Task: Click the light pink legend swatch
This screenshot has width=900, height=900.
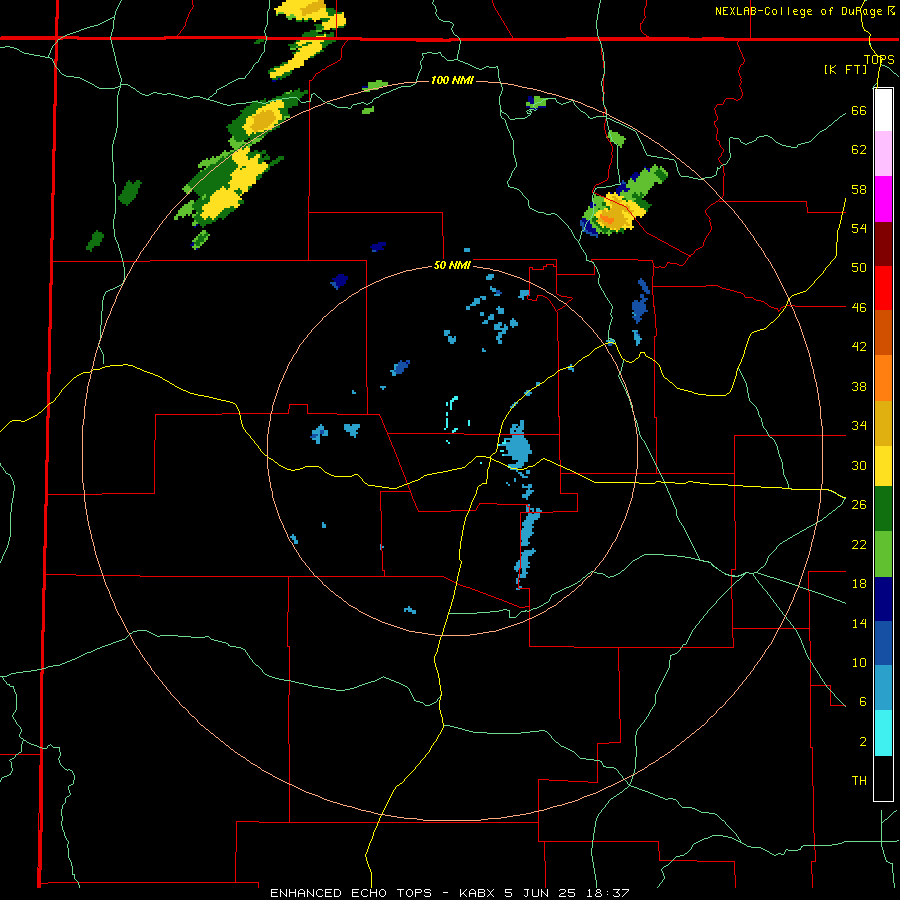Action: pos(883,153)
